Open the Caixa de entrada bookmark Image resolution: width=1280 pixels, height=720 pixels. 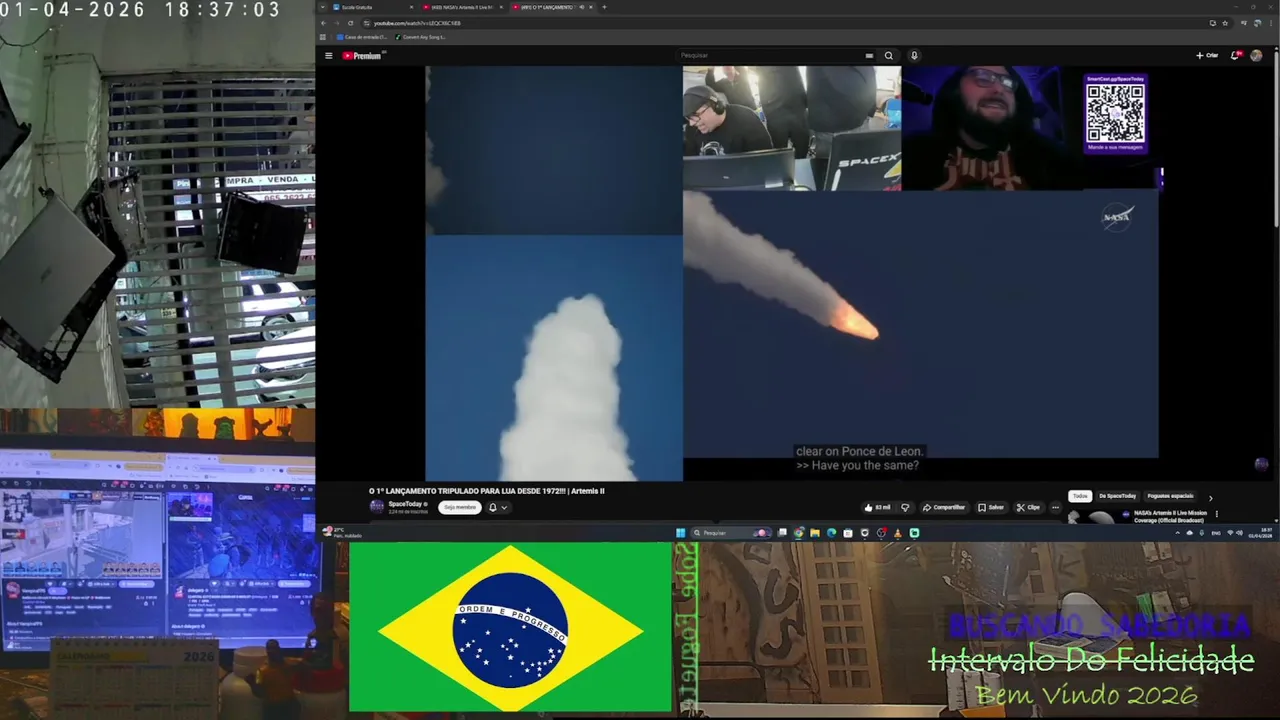coord(362,37)
